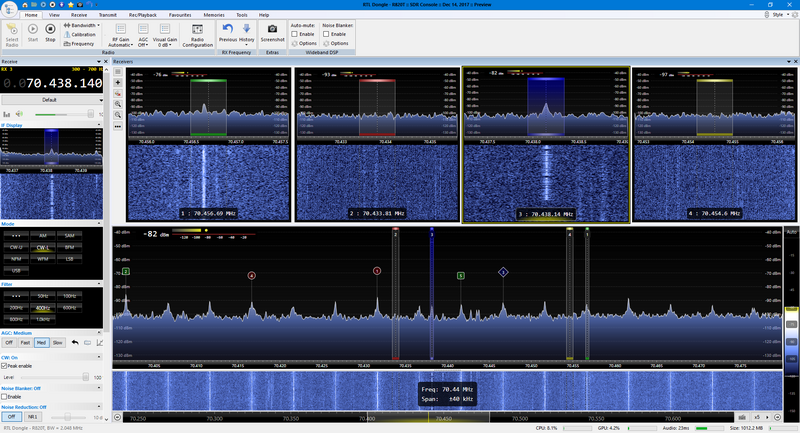Viewport: 800px width, 433px height.
Task: Click the Stop radio icon
Action: pyautogui.click(x=50, y=30)
